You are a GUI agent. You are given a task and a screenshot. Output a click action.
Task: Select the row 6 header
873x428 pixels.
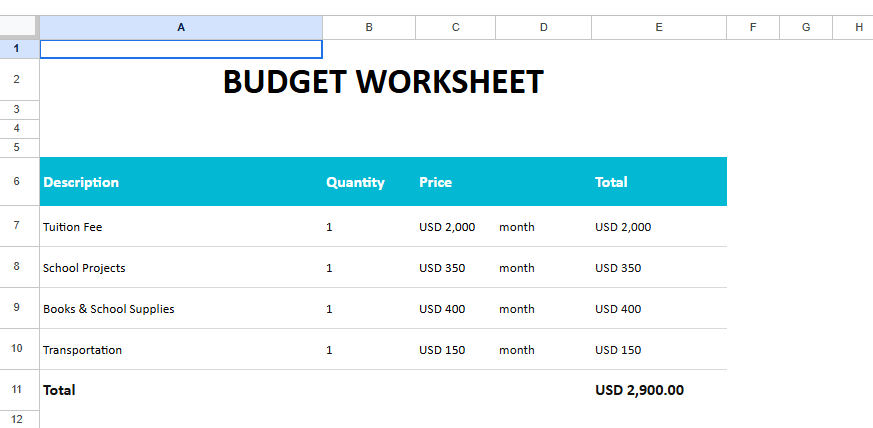pos(17,181)
